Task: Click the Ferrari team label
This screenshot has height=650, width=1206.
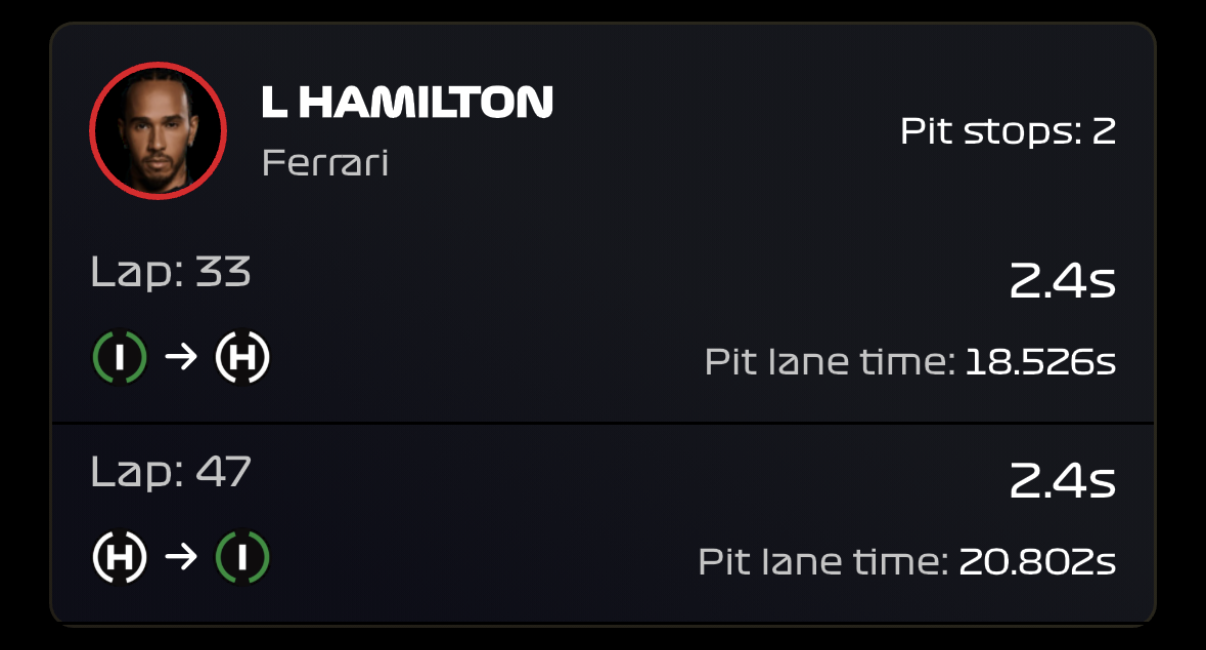Action: (x=325, y=162)
